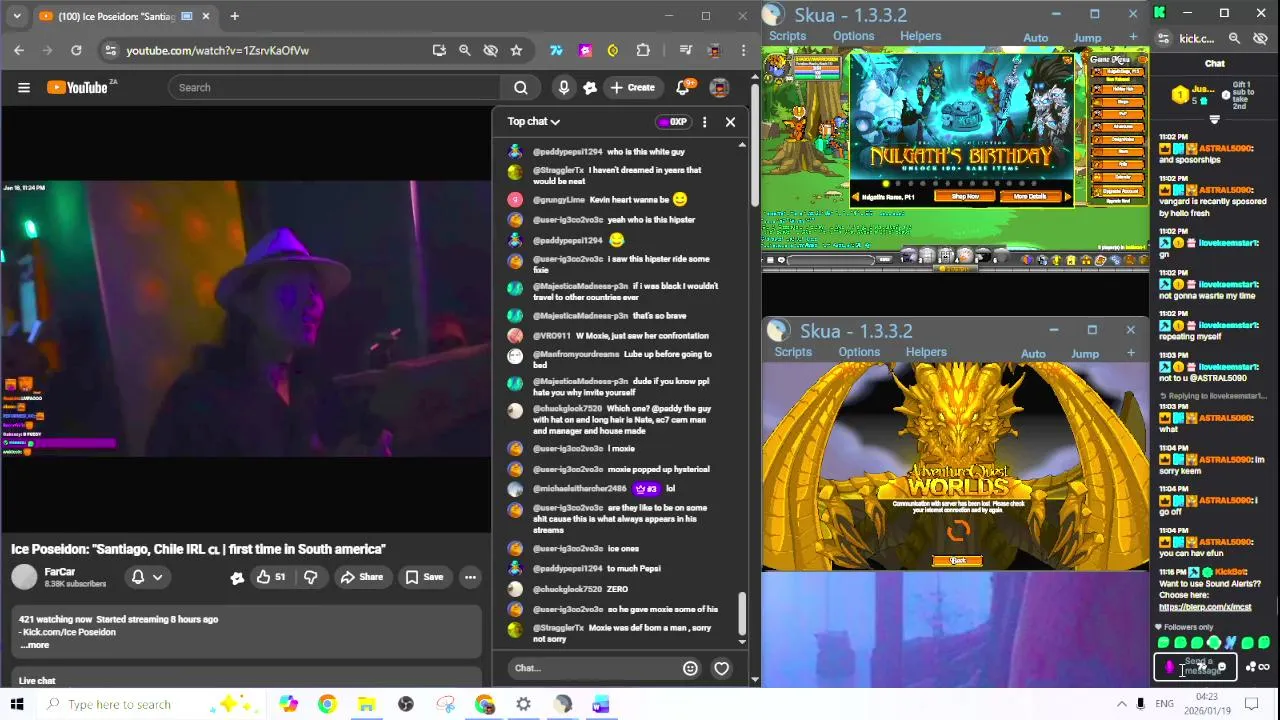The image size is (1280, 720).
Task: Click the YouTube search magnifier button
Action: 520,87
